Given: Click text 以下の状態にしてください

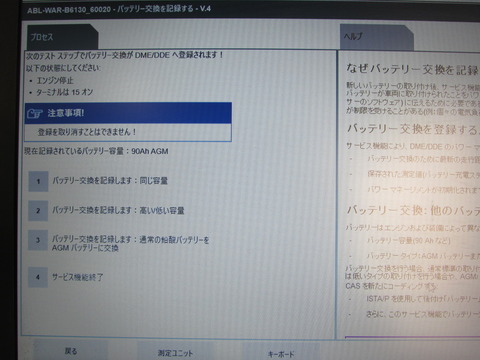Looking at the screenshot, I should click(x=63, y=68).
